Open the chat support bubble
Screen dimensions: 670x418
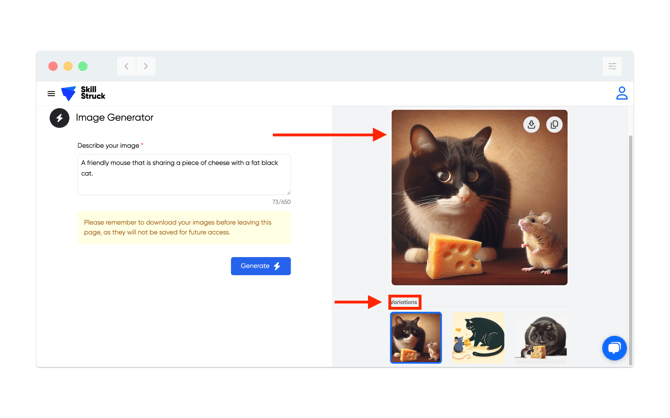click(614, 347)
